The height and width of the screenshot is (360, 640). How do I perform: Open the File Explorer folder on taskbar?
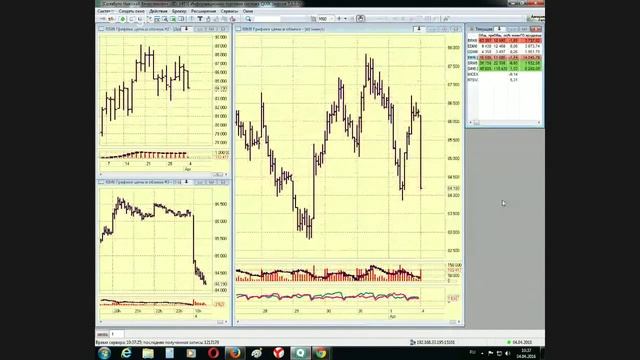[x=148, y=353]
